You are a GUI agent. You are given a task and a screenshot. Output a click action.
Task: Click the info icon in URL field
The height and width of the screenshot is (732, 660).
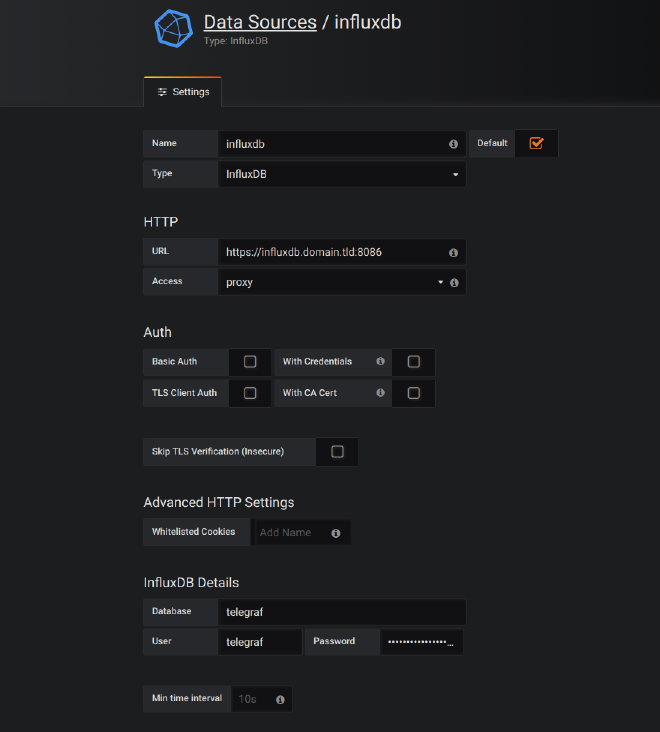(453, 253)
